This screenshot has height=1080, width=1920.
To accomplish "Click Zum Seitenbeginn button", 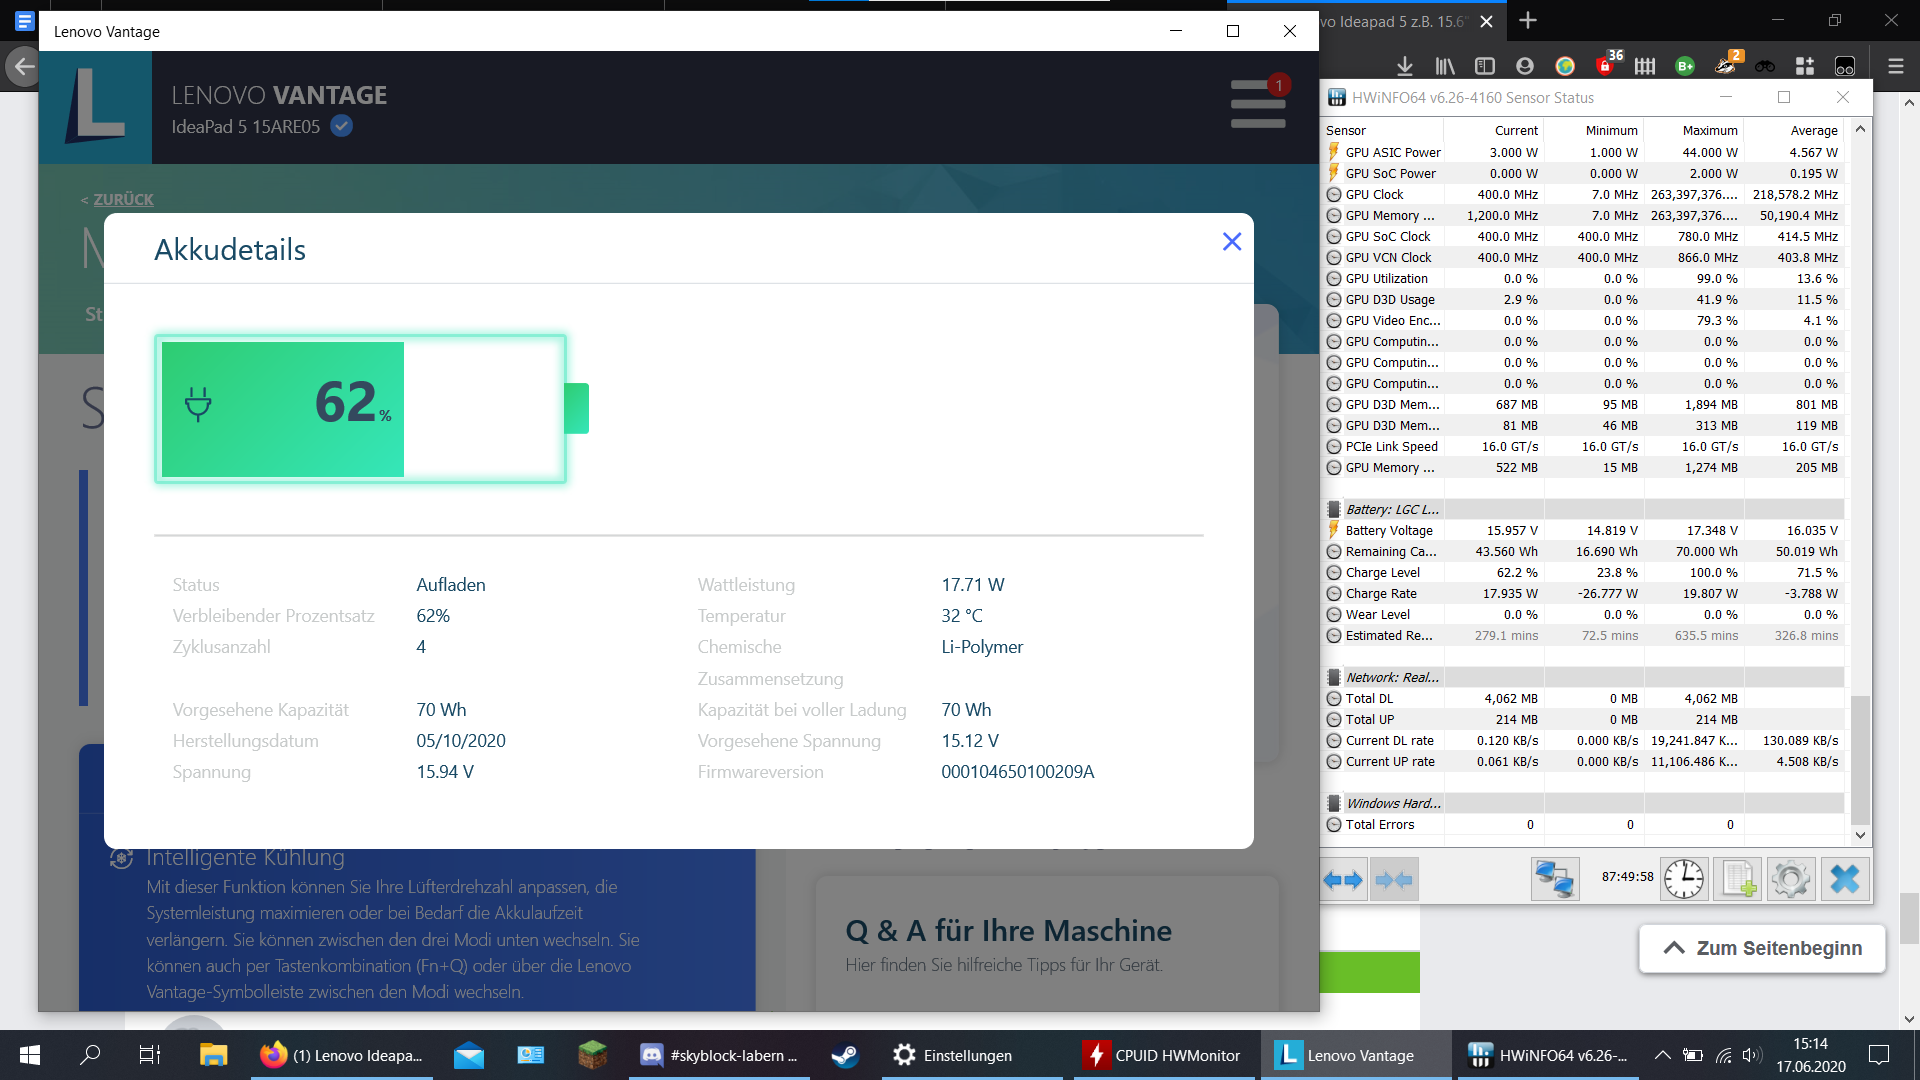I will click(x=1762, y=948).
